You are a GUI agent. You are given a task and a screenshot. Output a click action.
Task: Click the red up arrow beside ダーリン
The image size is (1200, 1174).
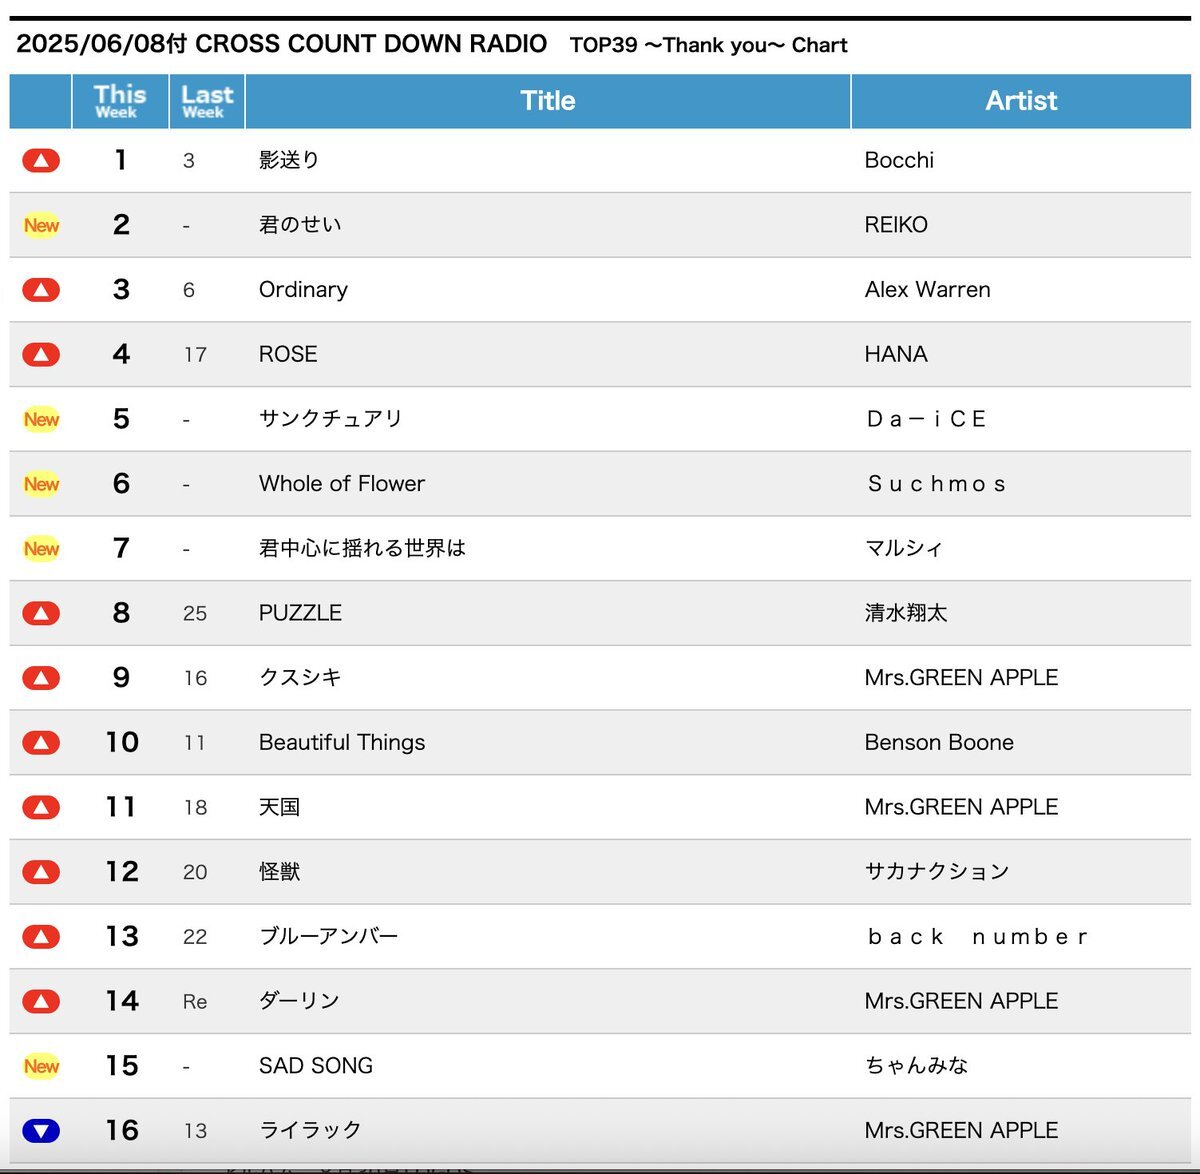(x=41, y=1001)
